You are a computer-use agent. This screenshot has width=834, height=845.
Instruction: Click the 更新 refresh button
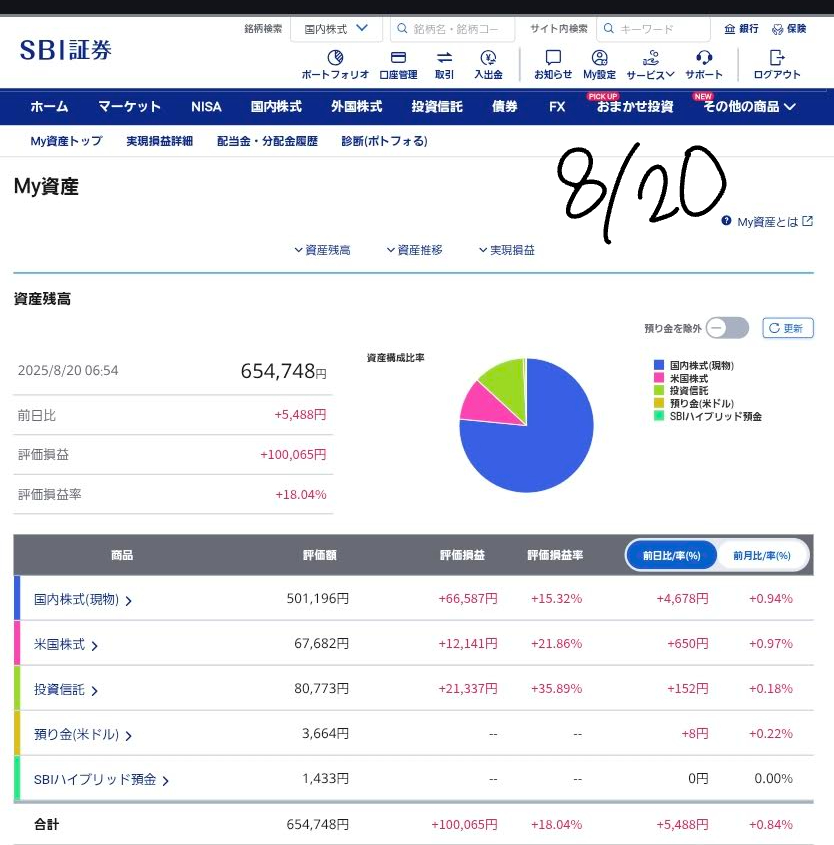[788, 328]
